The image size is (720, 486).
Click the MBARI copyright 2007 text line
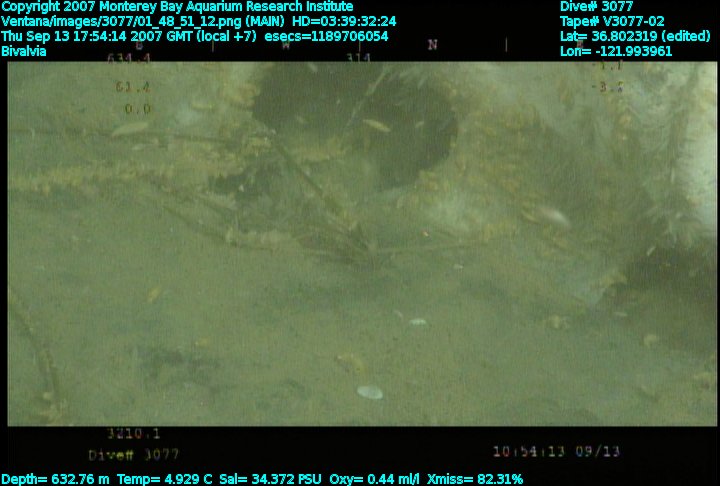tap(177, 6)
